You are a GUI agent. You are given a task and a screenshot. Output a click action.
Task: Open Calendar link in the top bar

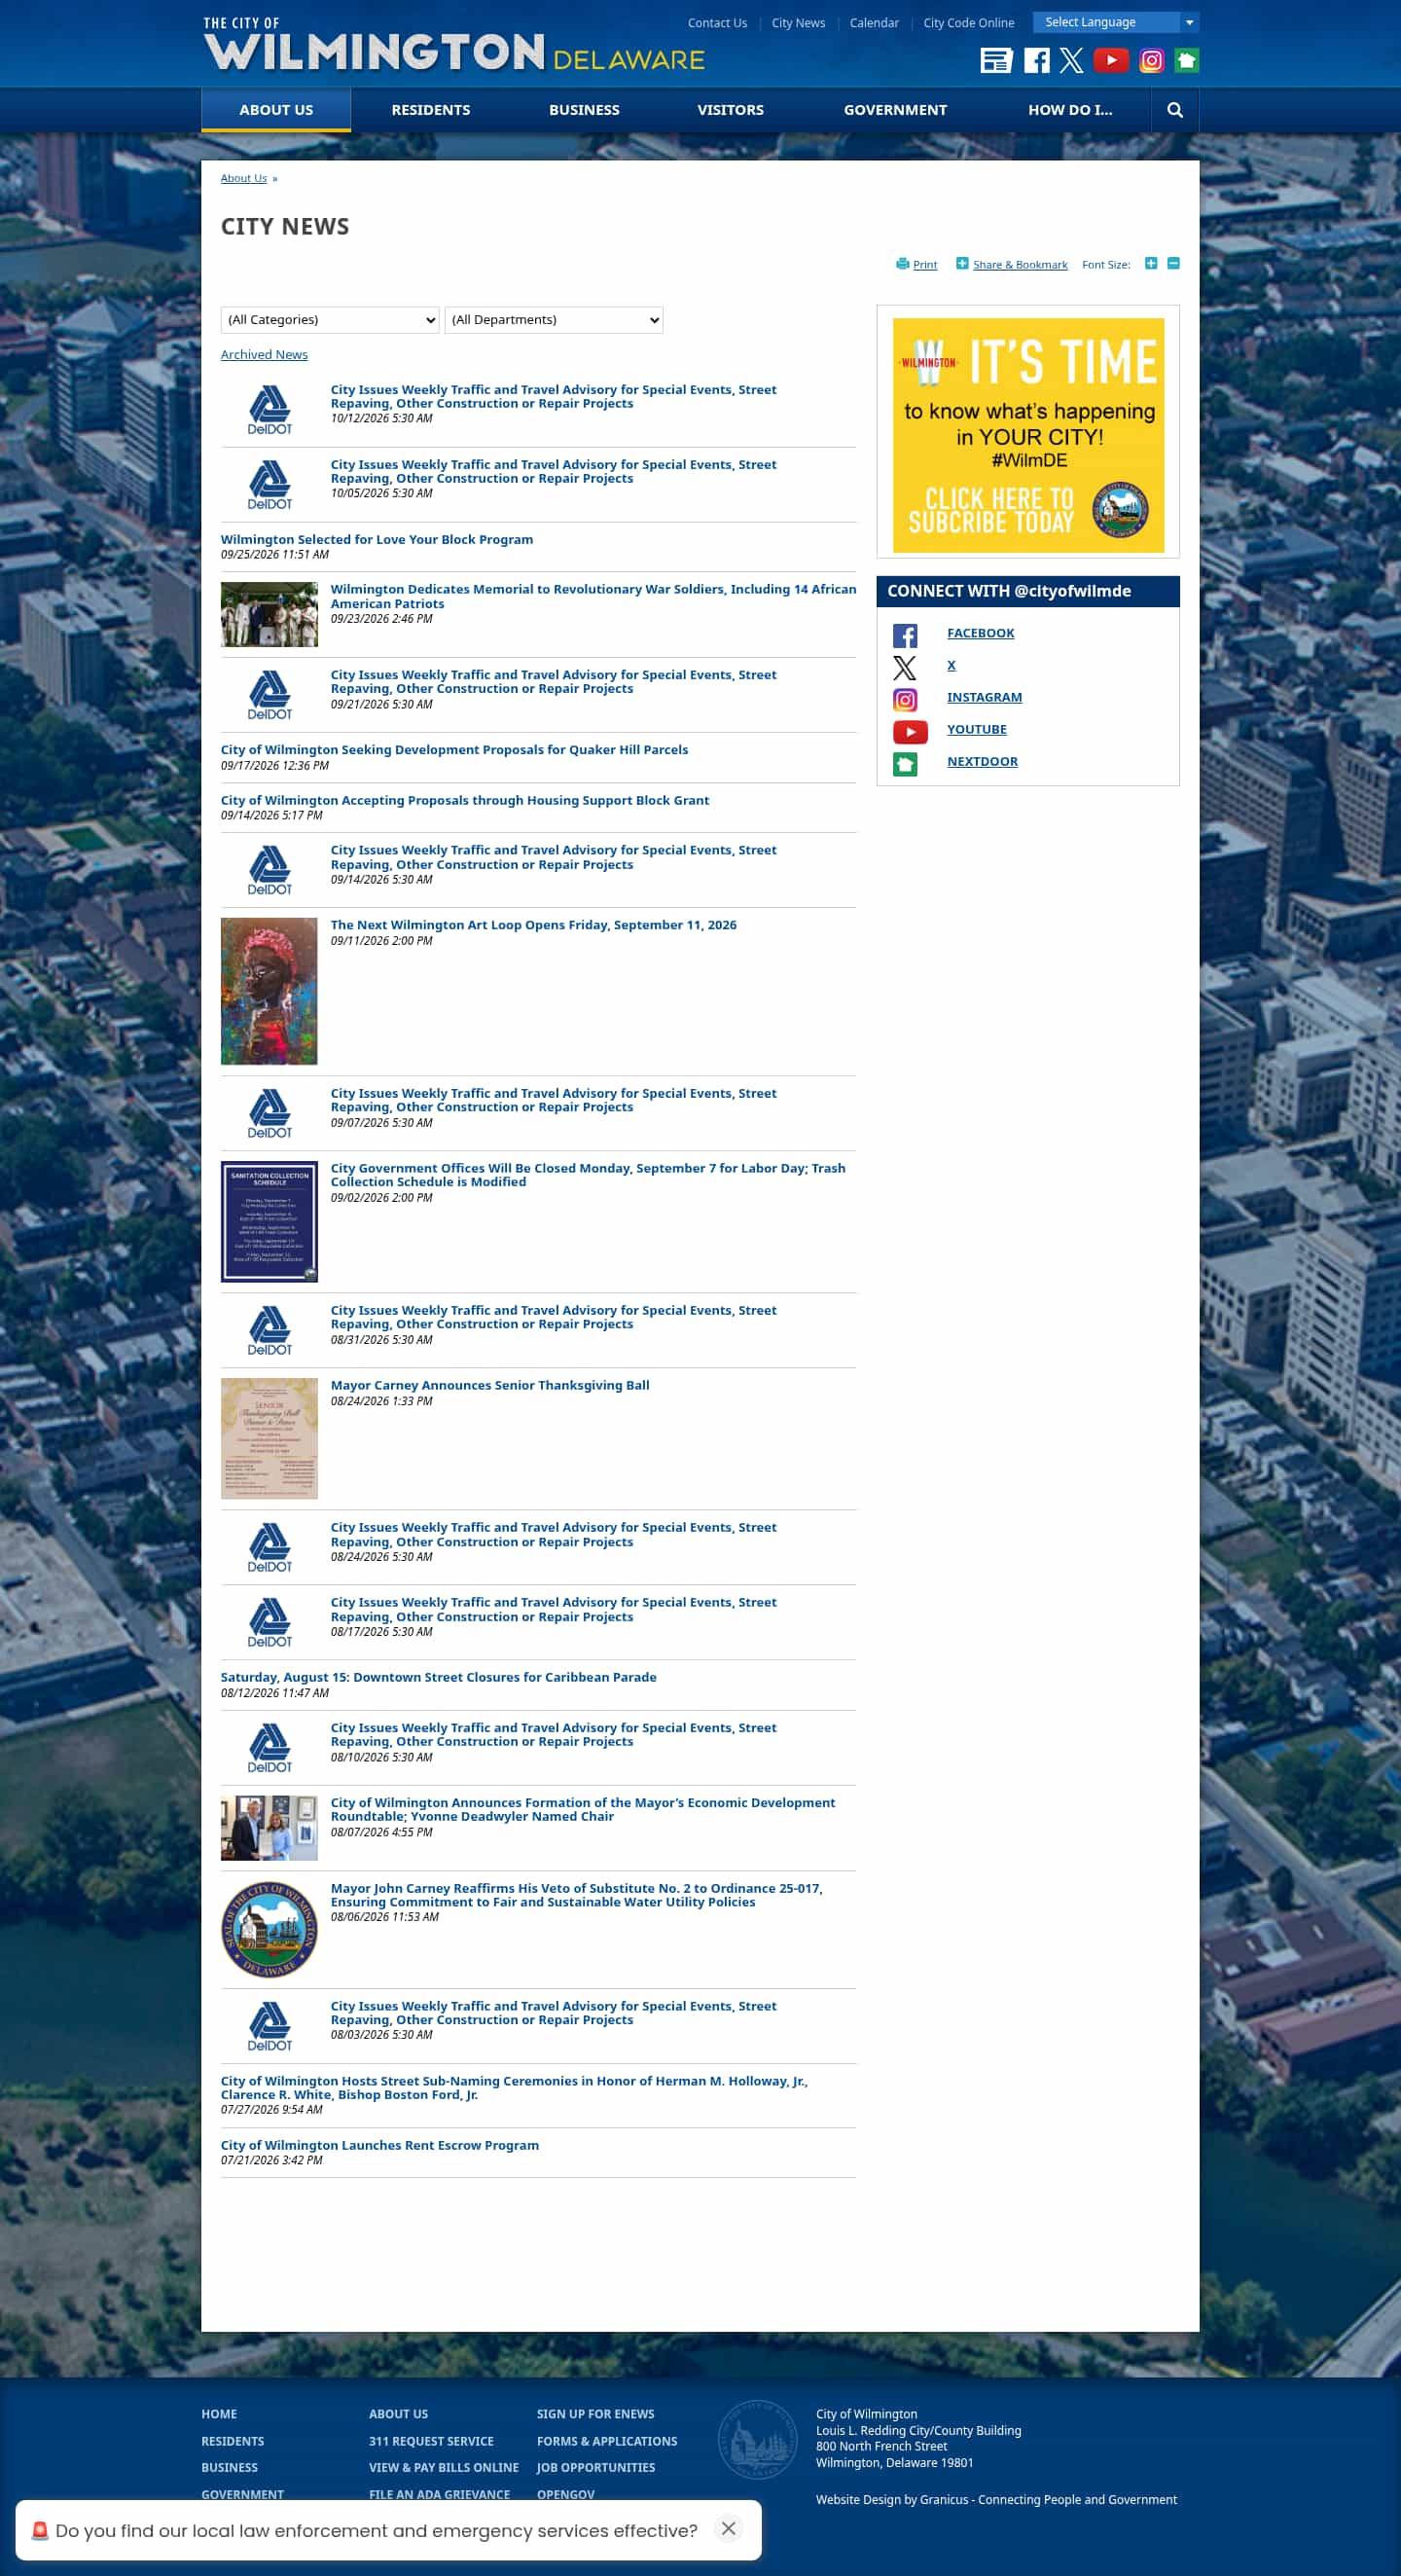(874, 23)
